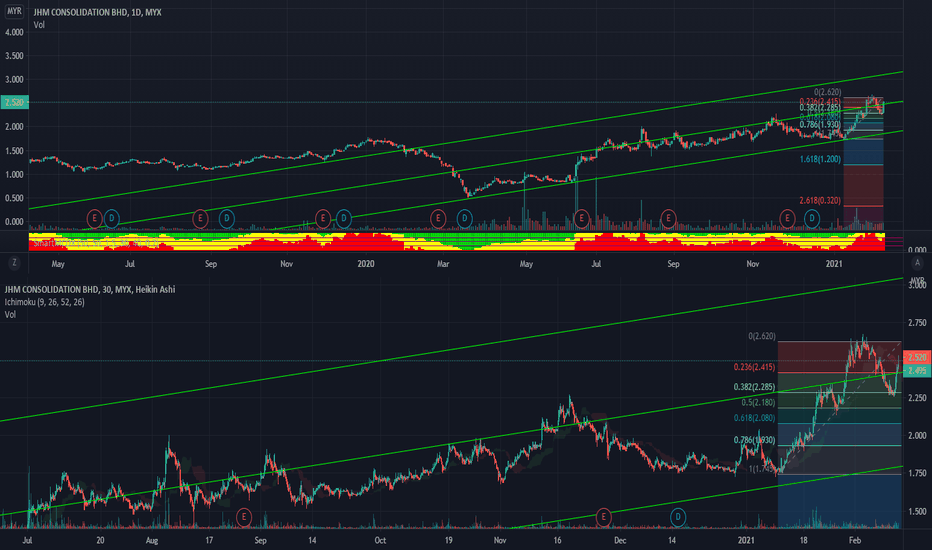Click the daily chart's dividend marker just before 2020
The width and height of the screenshot is (932, 550).
pyautogui.click(x=344, y=219)
